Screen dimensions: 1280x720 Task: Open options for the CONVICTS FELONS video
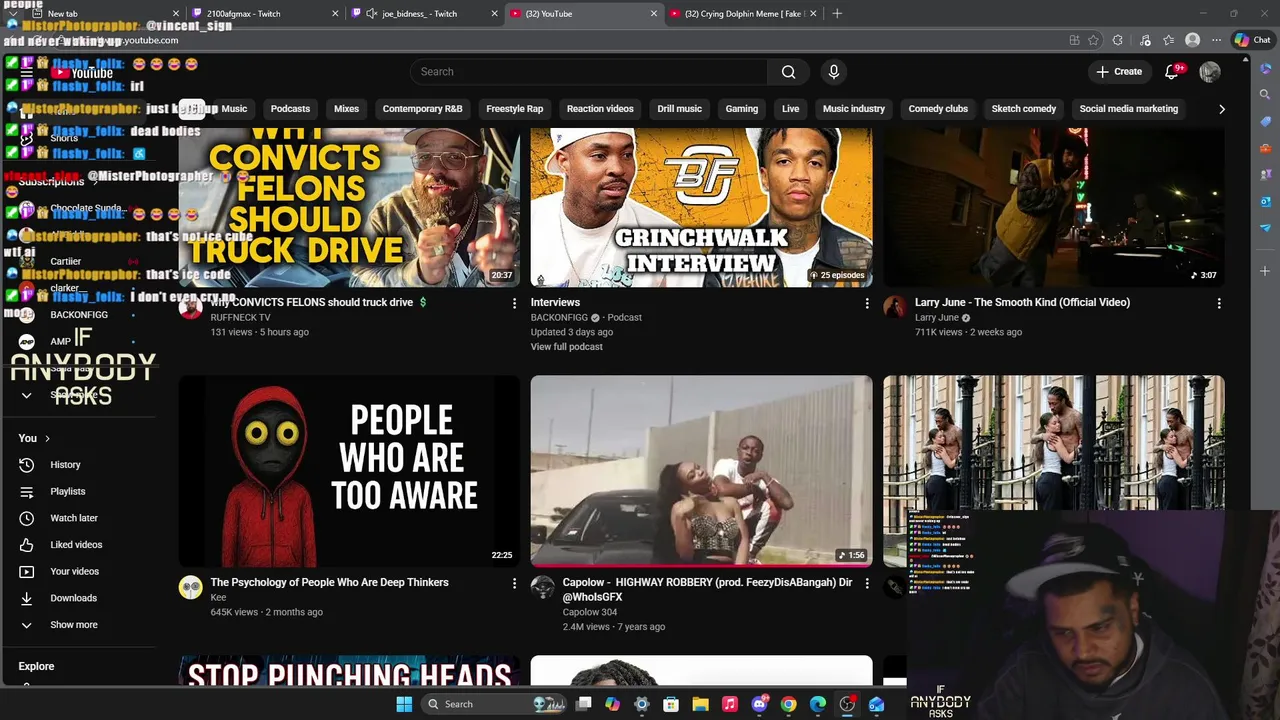[x=515, y=303]
